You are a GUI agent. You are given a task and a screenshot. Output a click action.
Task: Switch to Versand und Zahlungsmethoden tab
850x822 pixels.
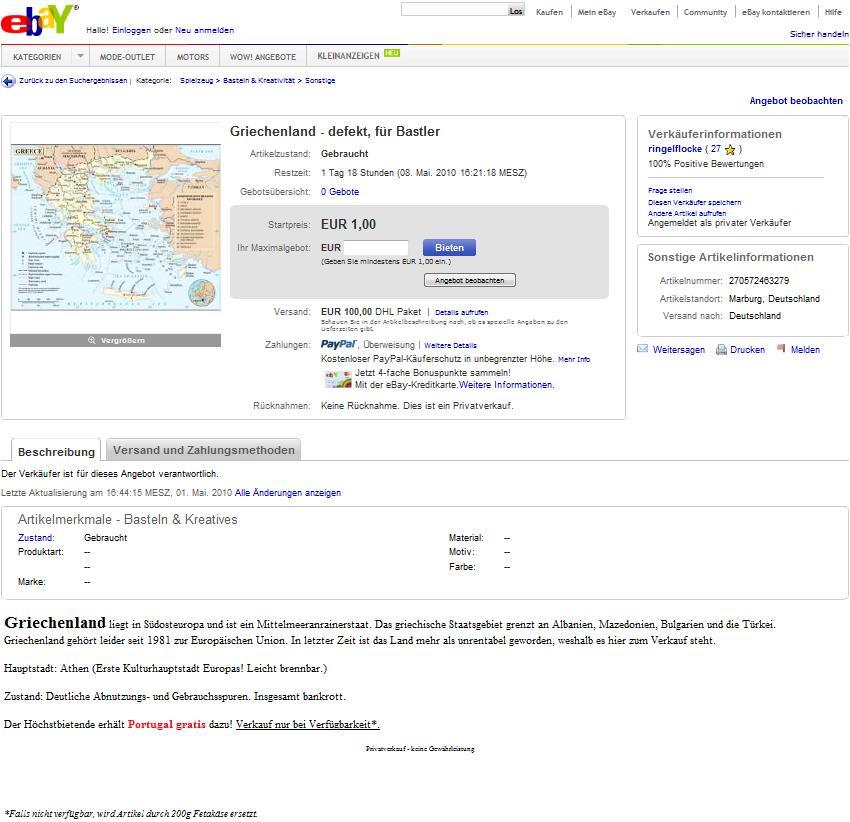click(x=203, y=450)
